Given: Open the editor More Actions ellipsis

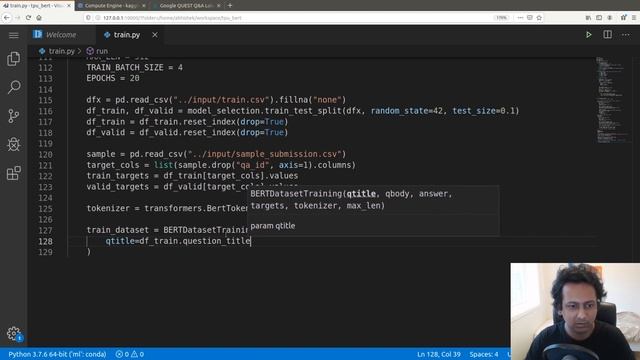Looking at the screenshot, I should click(x=626, y=35).
